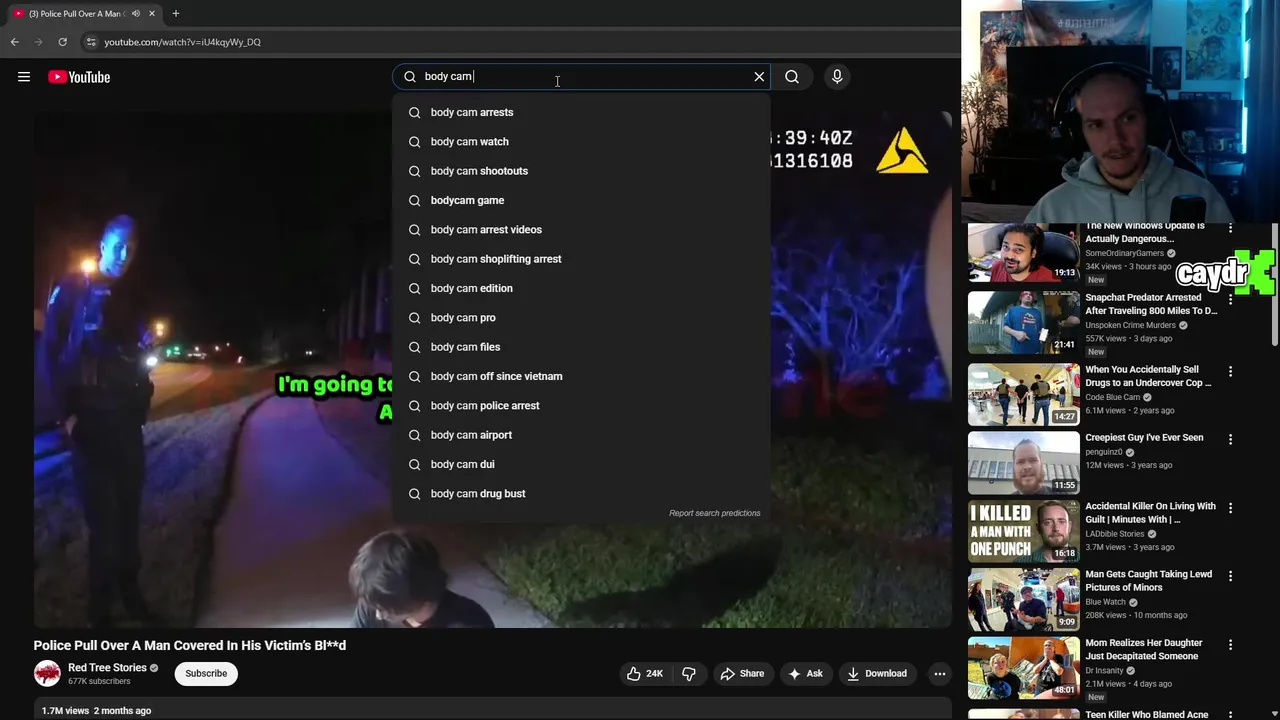1280x720 pixels.
Task: Choose suggestion 'body cam arrests'
Action: click(581, 112)
